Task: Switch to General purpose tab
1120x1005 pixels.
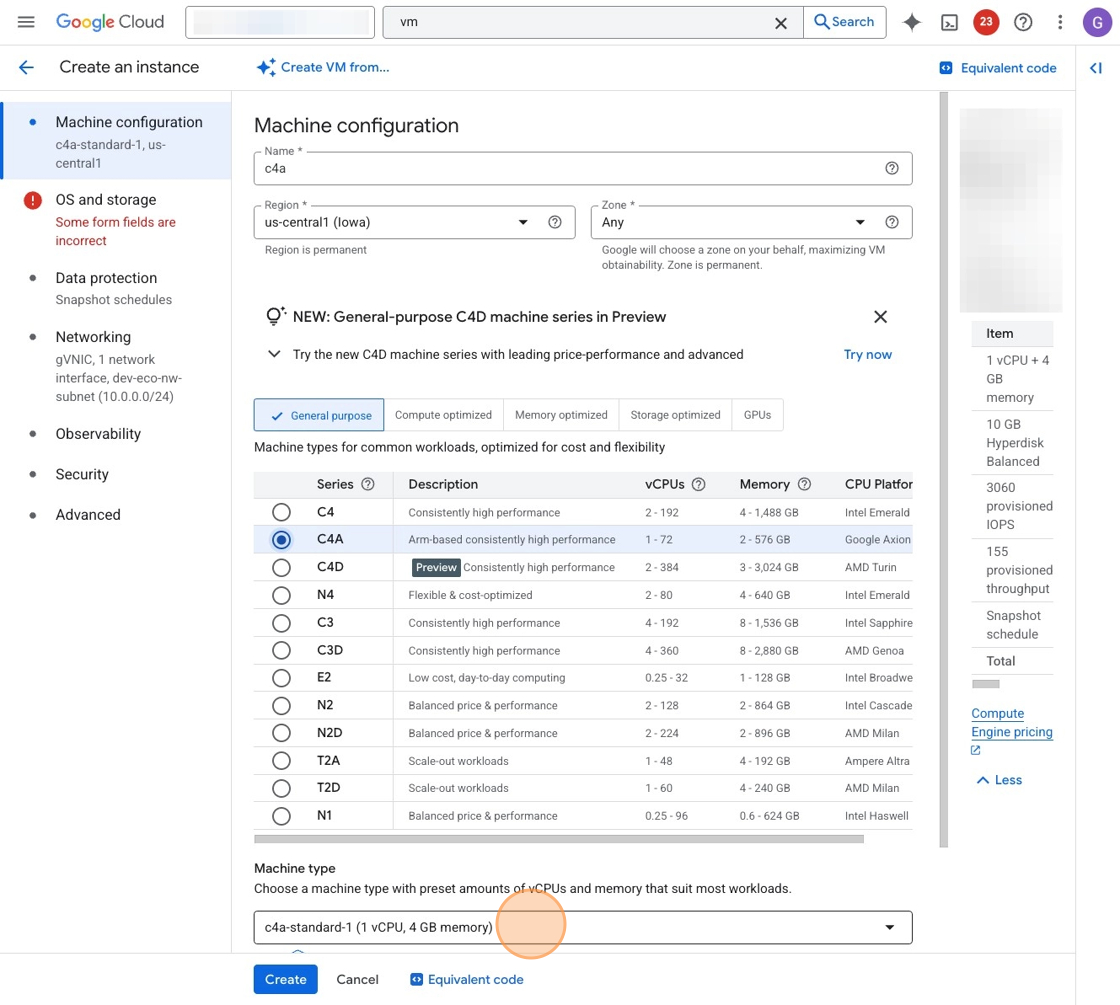Action: (319, 415)
